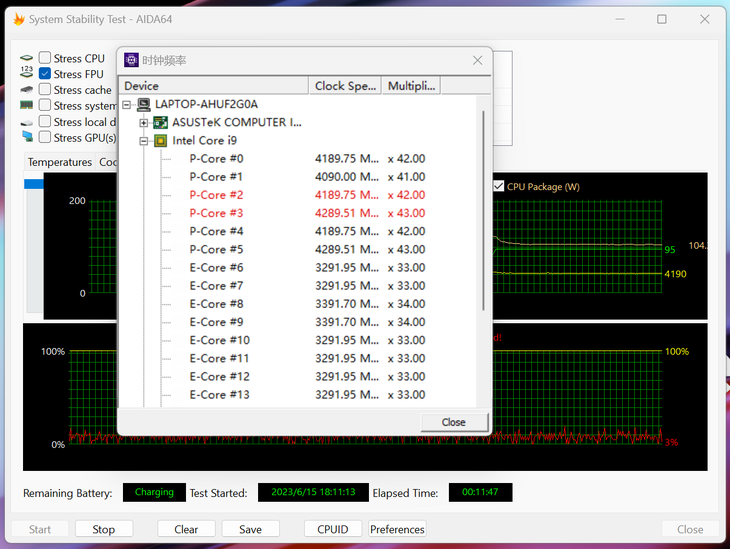This screenshot has height=549, width=730.
Task: Click the clock frequency dialog purple chip icon
Action: [131, 60]
